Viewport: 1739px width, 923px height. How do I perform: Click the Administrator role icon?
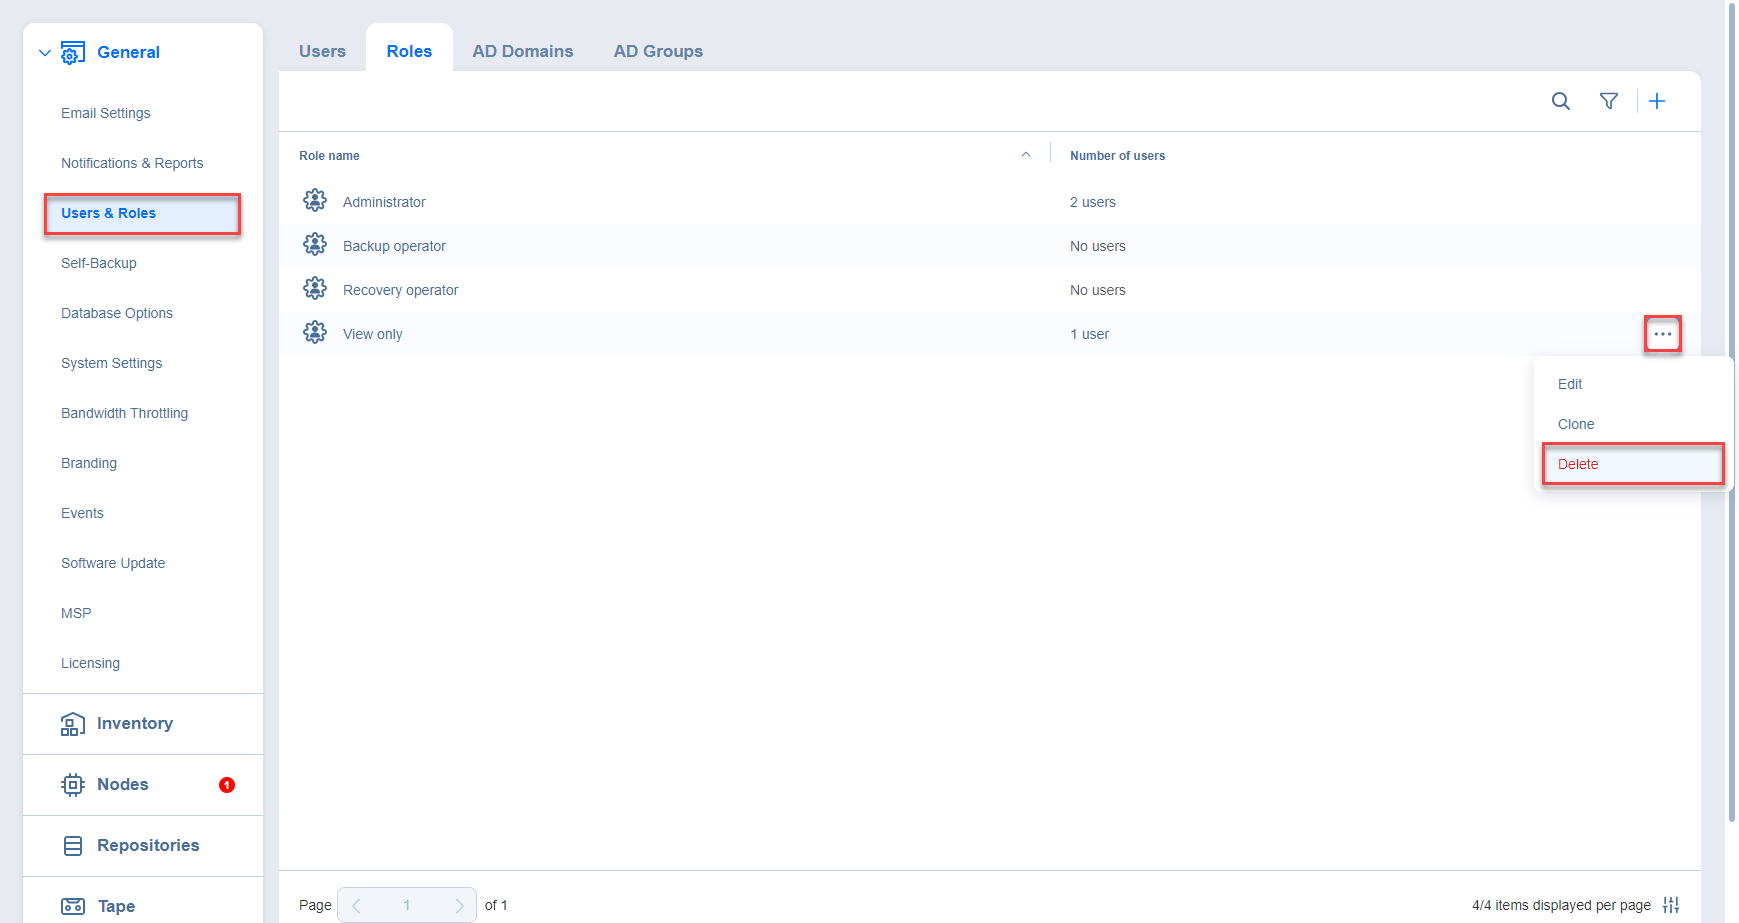315,201
